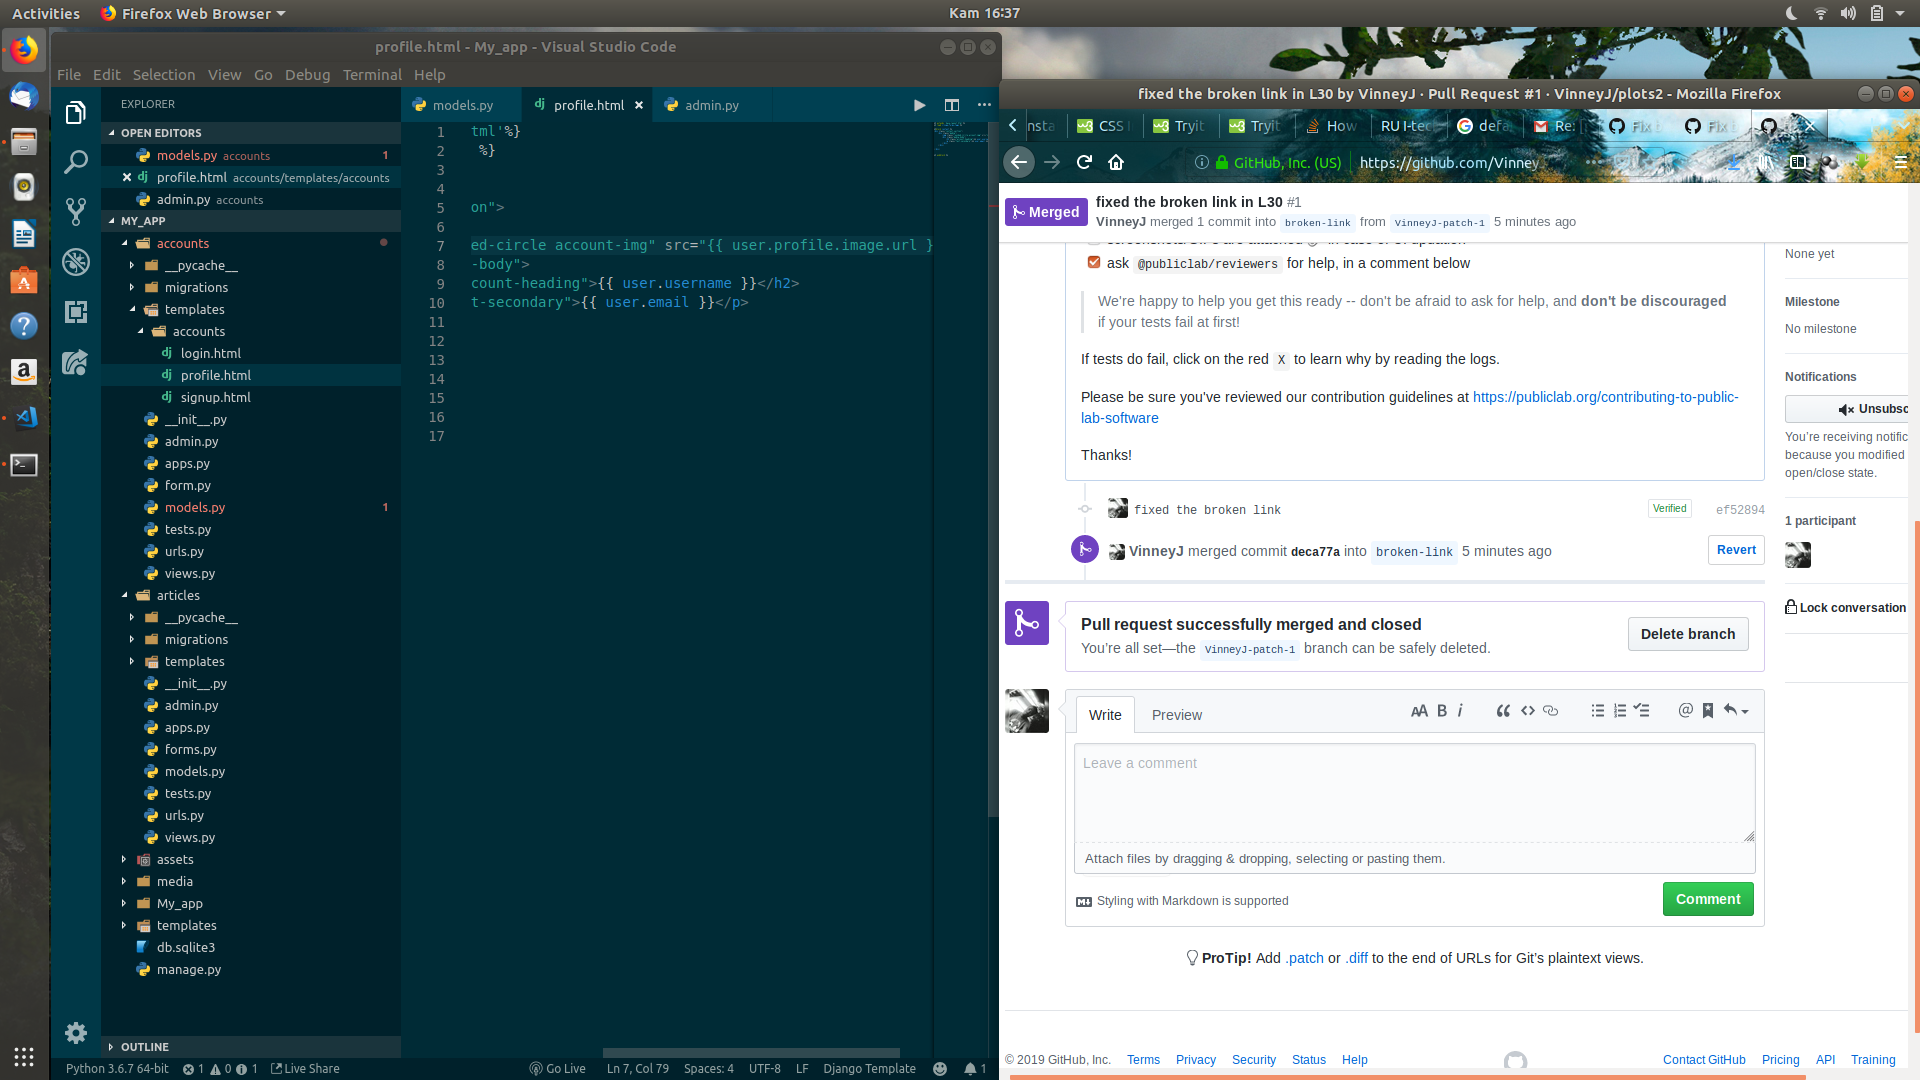This screenshot has width=1920, height=1080.
Task: Unsubscribe from pull request notifications
Action: 1850,409
